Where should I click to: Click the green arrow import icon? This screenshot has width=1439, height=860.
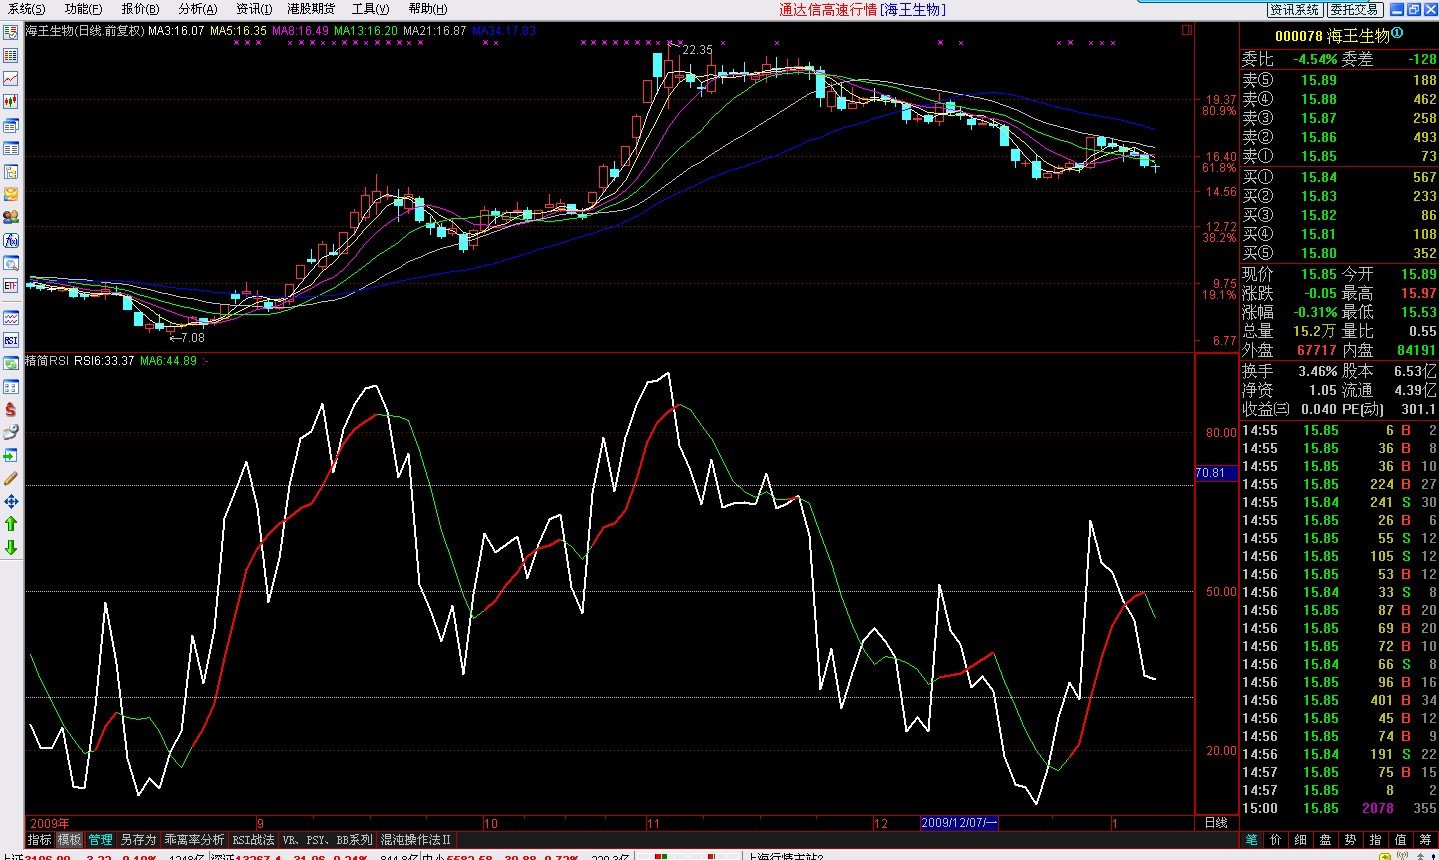point(11,456)
